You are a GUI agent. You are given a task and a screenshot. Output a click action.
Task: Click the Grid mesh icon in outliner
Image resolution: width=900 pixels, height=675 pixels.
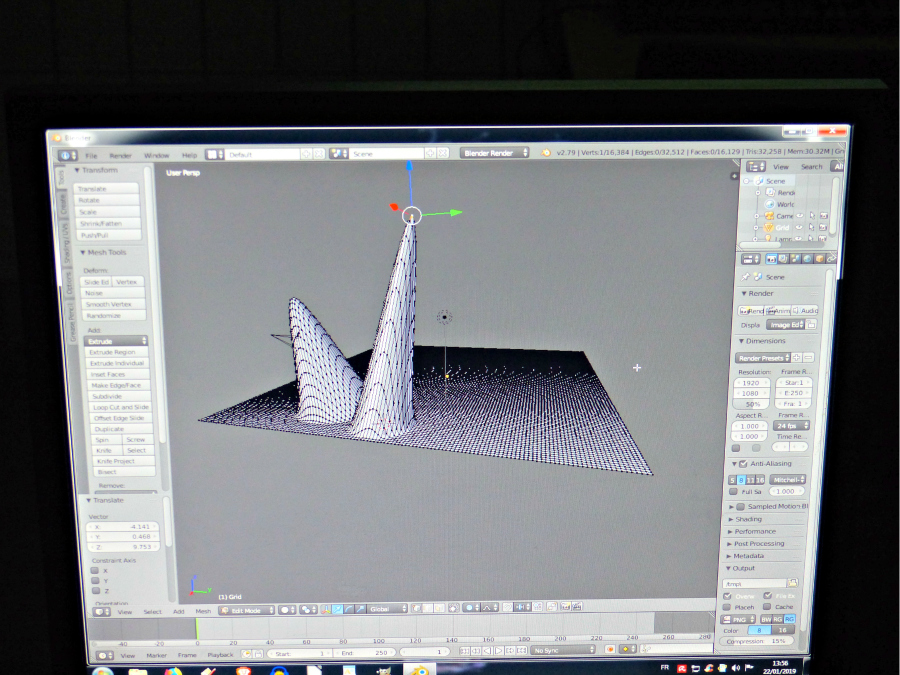pos(770,228)
